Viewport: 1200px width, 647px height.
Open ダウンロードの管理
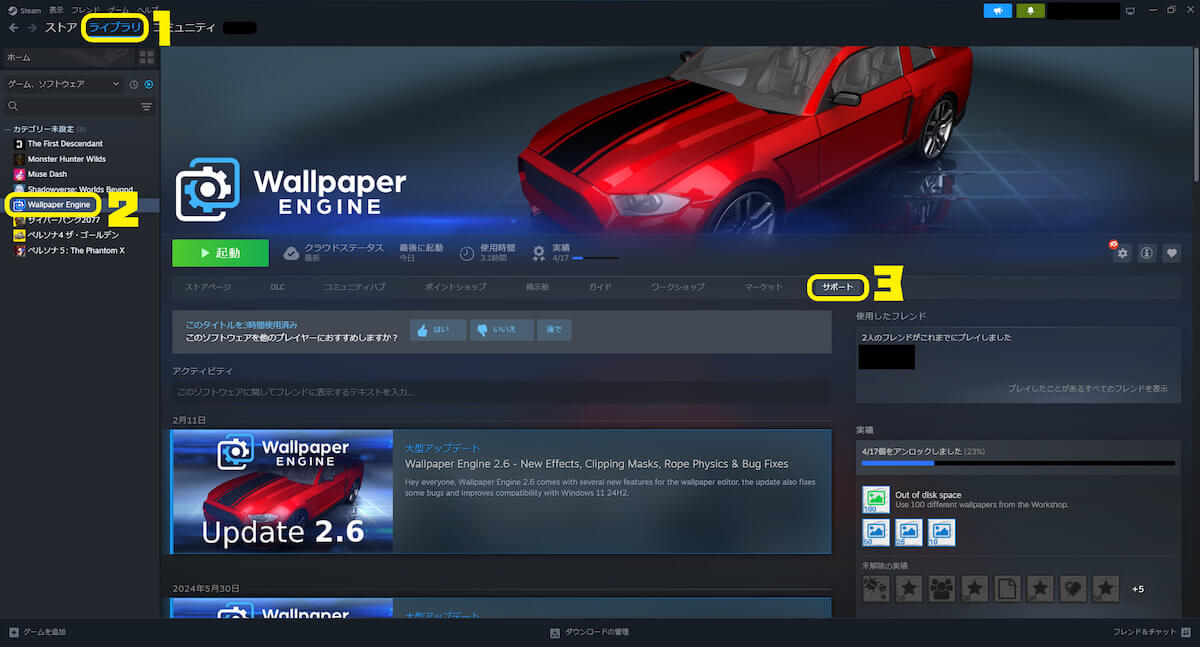(589, 632)
